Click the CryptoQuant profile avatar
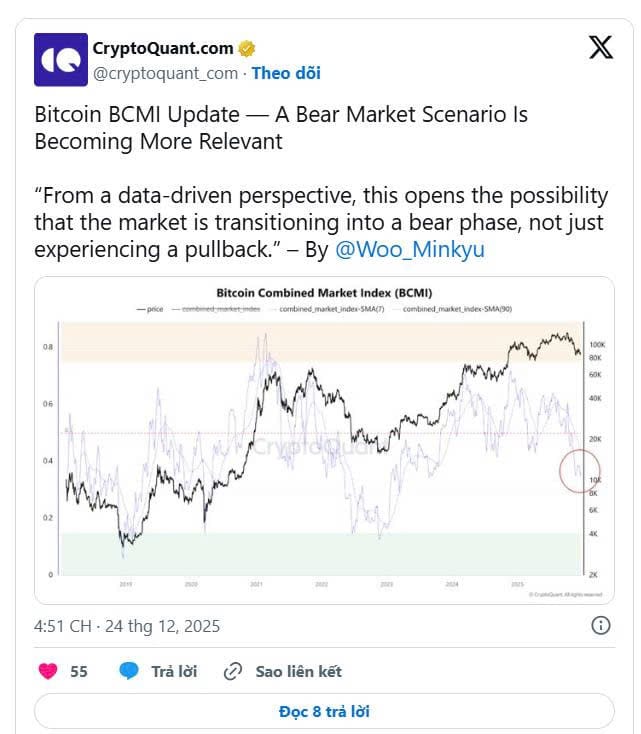The width and height of the screenshot is (641, 734). (x=61, y=59)
